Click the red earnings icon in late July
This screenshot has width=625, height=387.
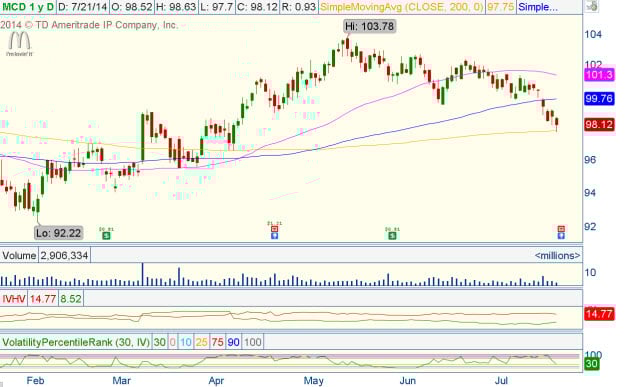pyautogui.click(x=561, y=229)
